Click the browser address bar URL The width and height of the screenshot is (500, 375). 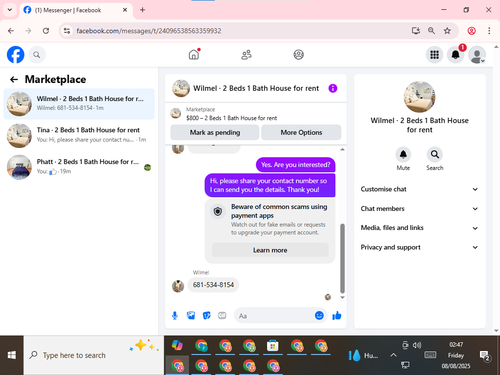click(x=149, y=31)
